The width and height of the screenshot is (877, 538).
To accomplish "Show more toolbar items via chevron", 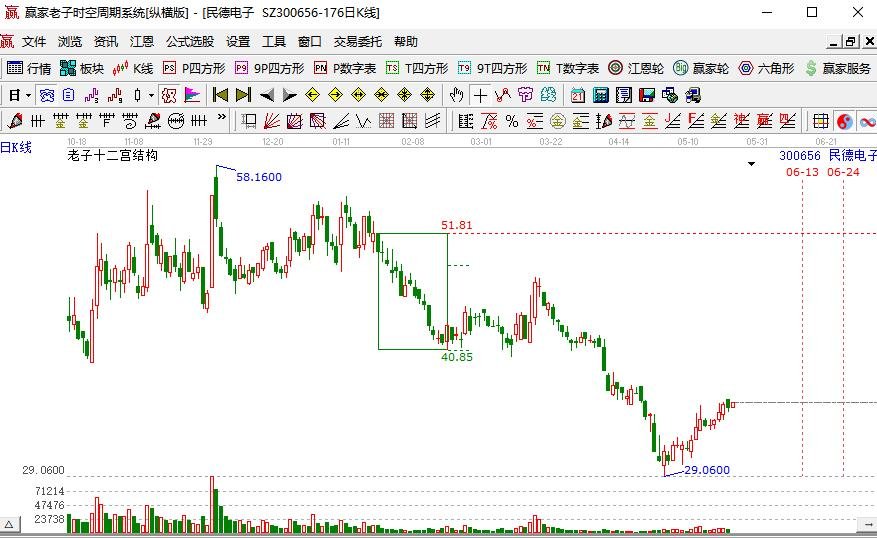I will pyautogui.click(x=222, y=117).
